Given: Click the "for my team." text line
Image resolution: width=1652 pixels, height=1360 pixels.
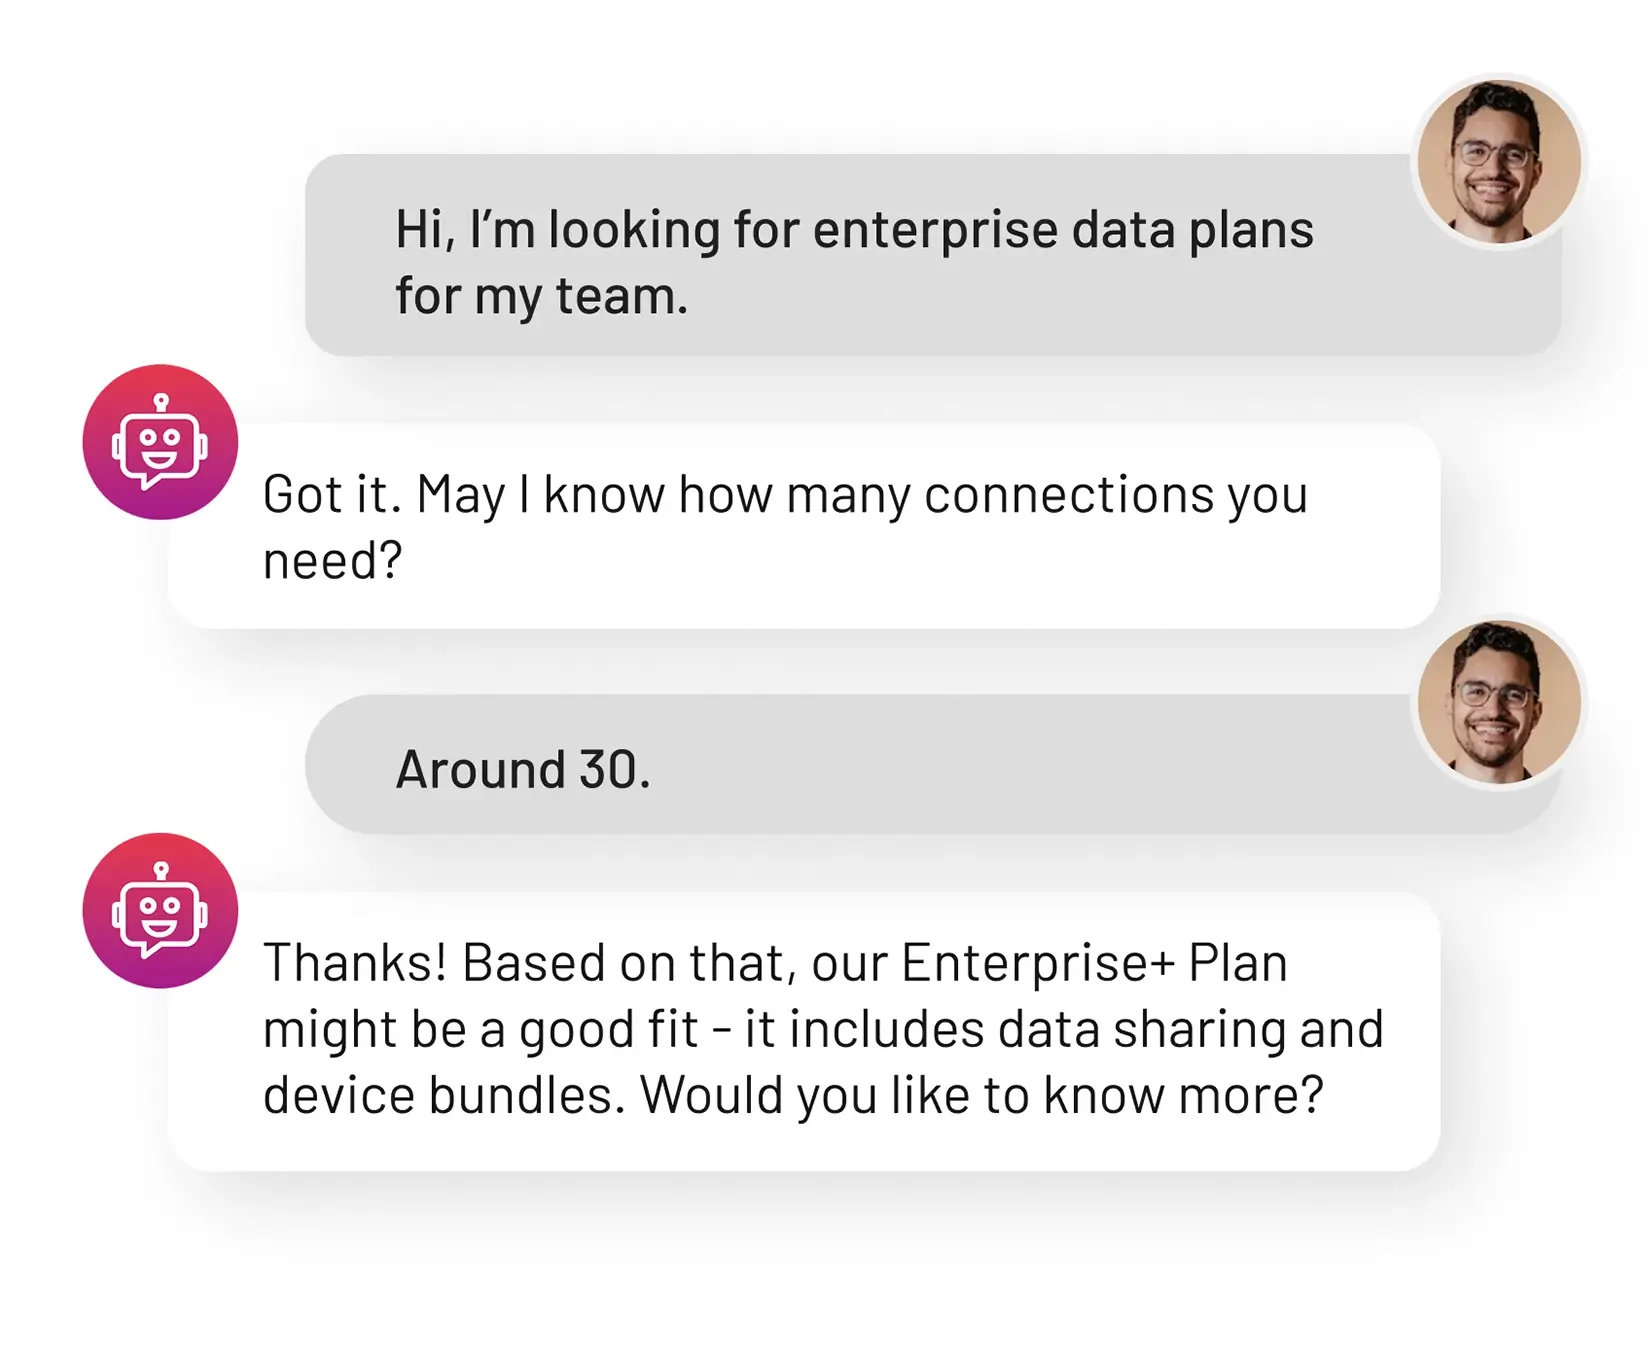Looking at the screenshot, I should [x=541, y=296].
